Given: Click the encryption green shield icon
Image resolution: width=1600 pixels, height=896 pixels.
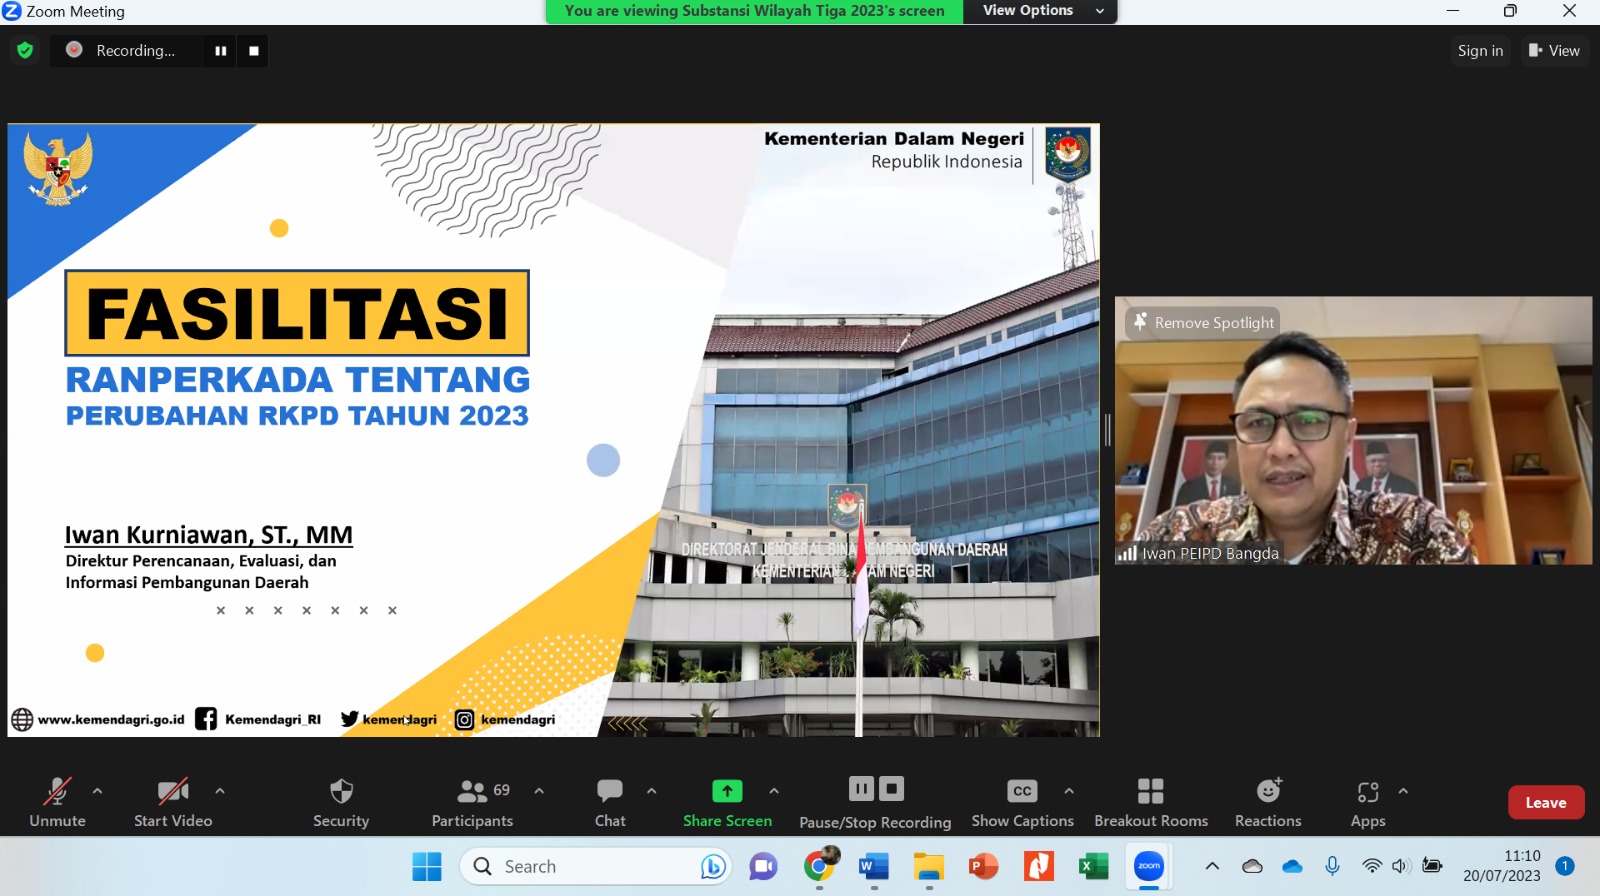Looking at the screenshot, I should pyautogui.click(x=25, y=50).
